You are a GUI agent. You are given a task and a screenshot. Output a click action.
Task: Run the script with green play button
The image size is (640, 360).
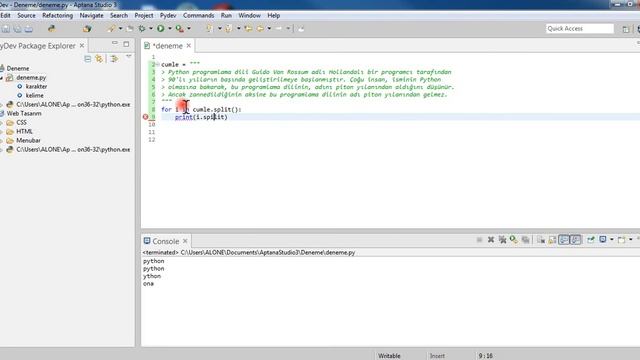[161, 29]
